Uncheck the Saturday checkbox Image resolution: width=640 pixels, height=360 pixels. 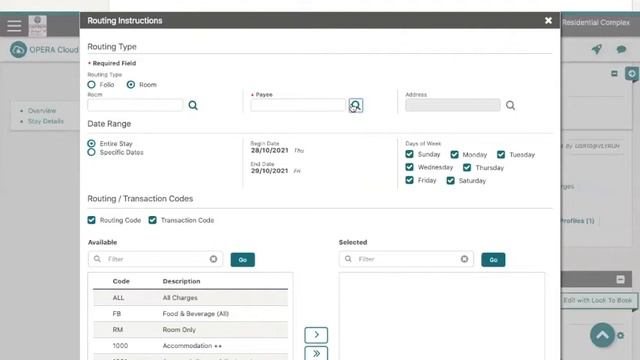pyautogui.click(x=451, y=181)
